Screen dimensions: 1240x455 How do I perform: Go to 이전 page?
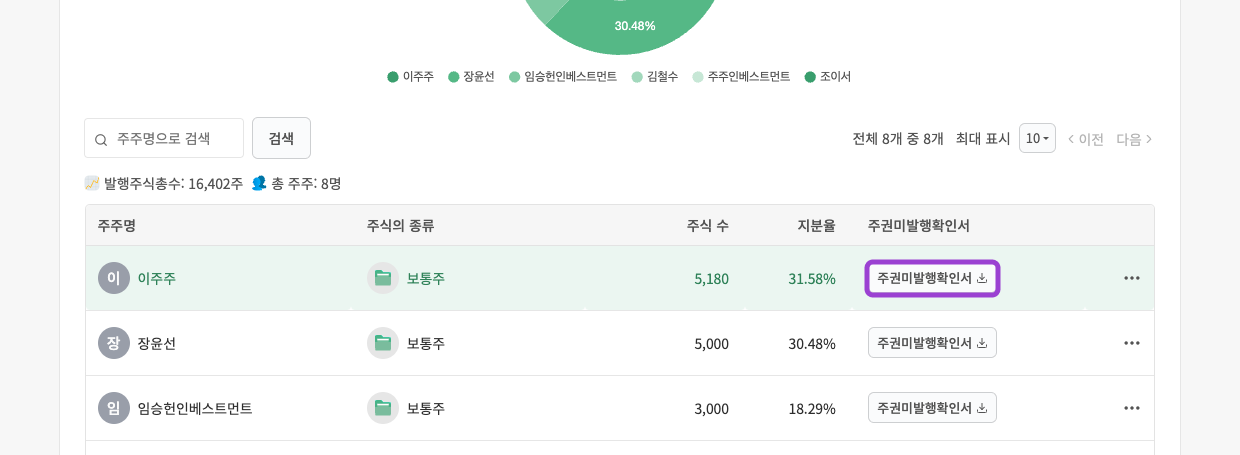pyautogui.click(x=1085, y=139)
